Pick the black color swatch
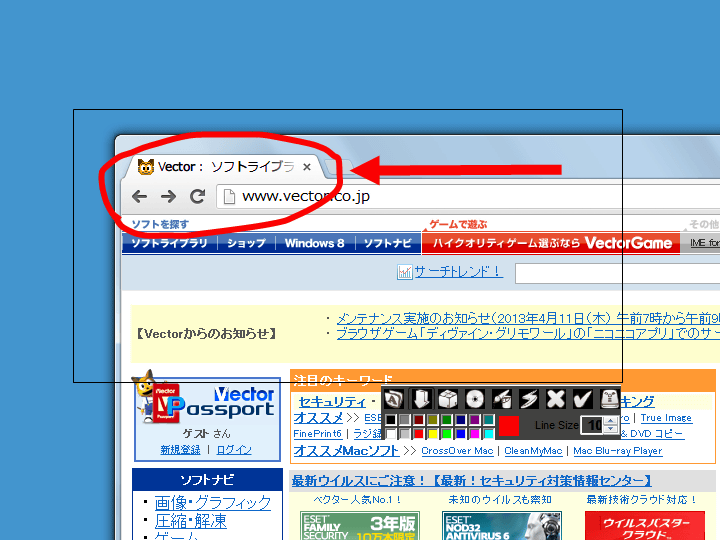 click(391, 420)
